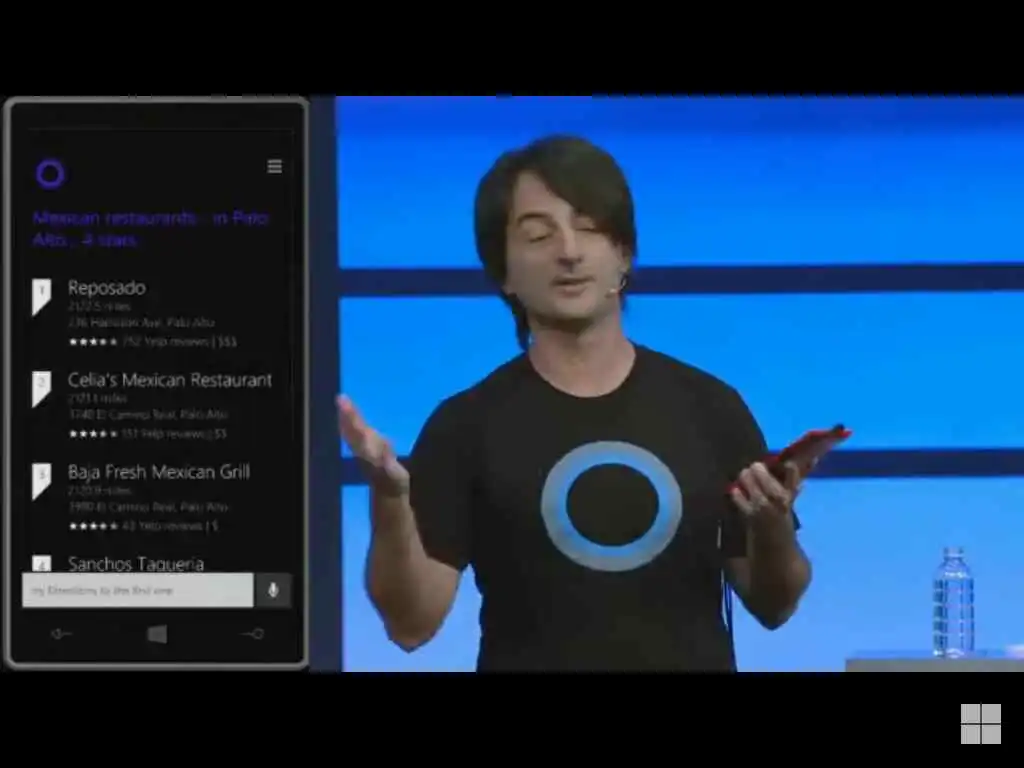
Task: Click Reposado's star rating row
Action: (x=153, y=342)
